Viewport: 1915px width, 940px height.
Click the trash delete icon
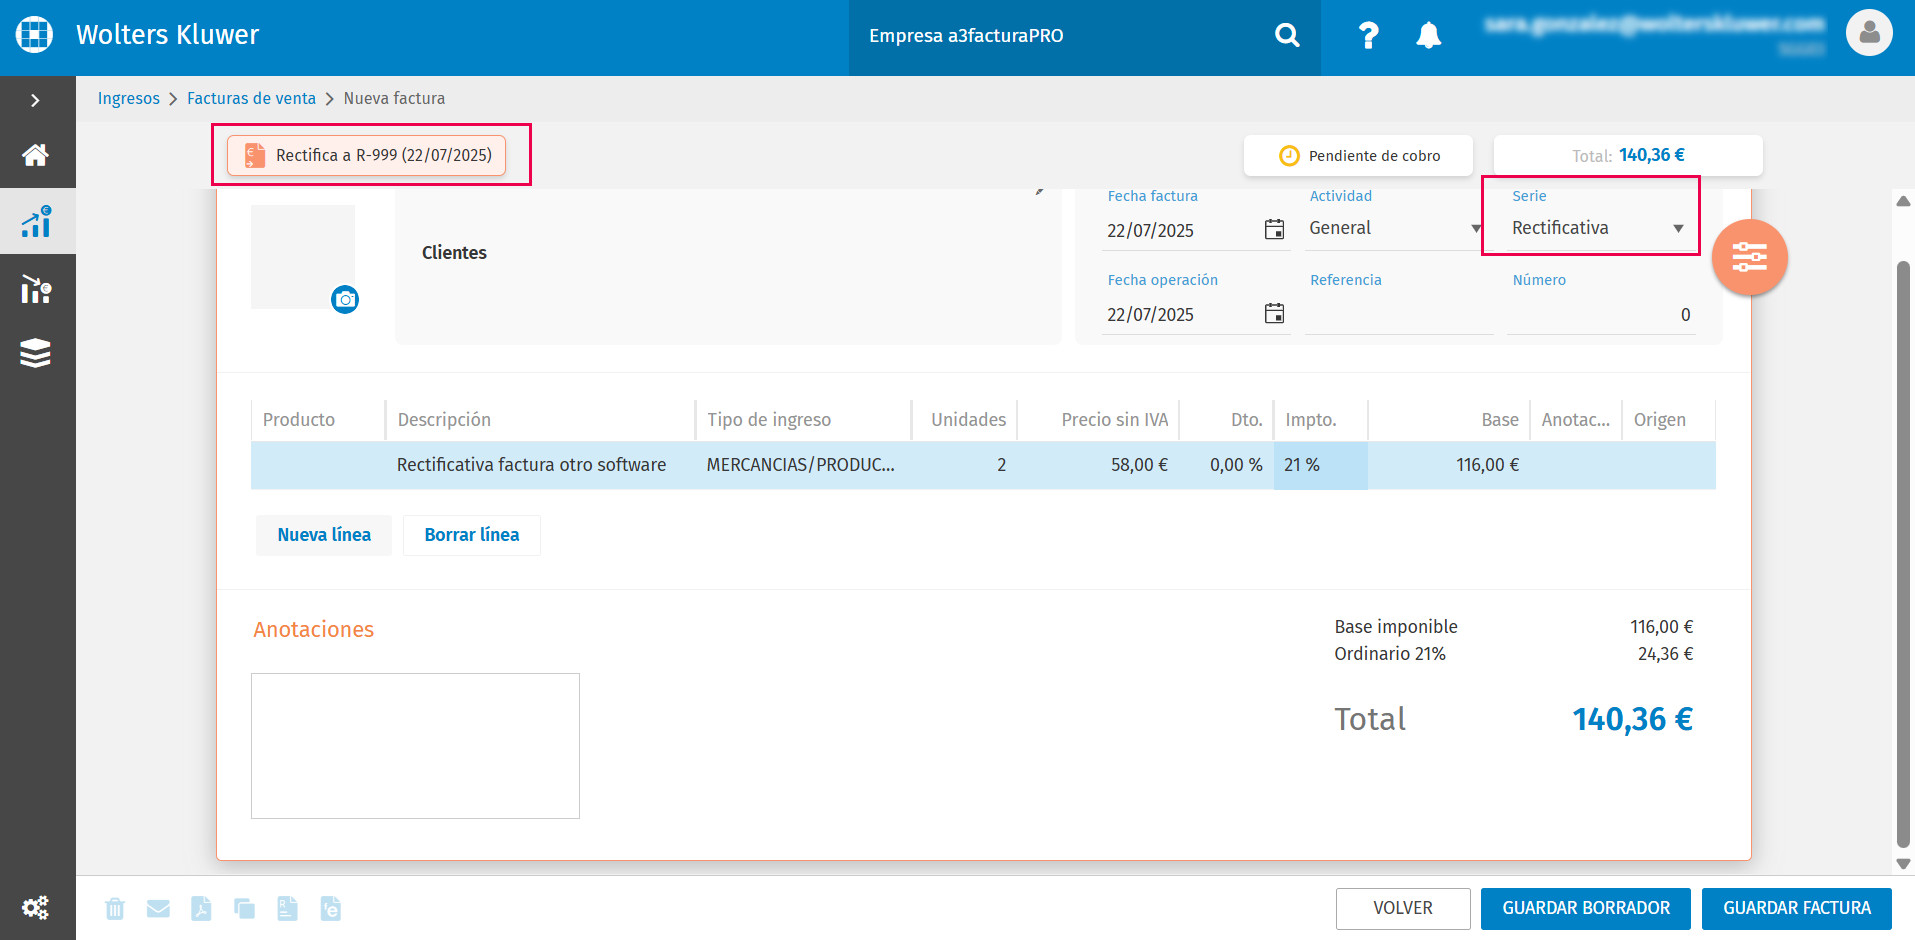coord(115,908)
